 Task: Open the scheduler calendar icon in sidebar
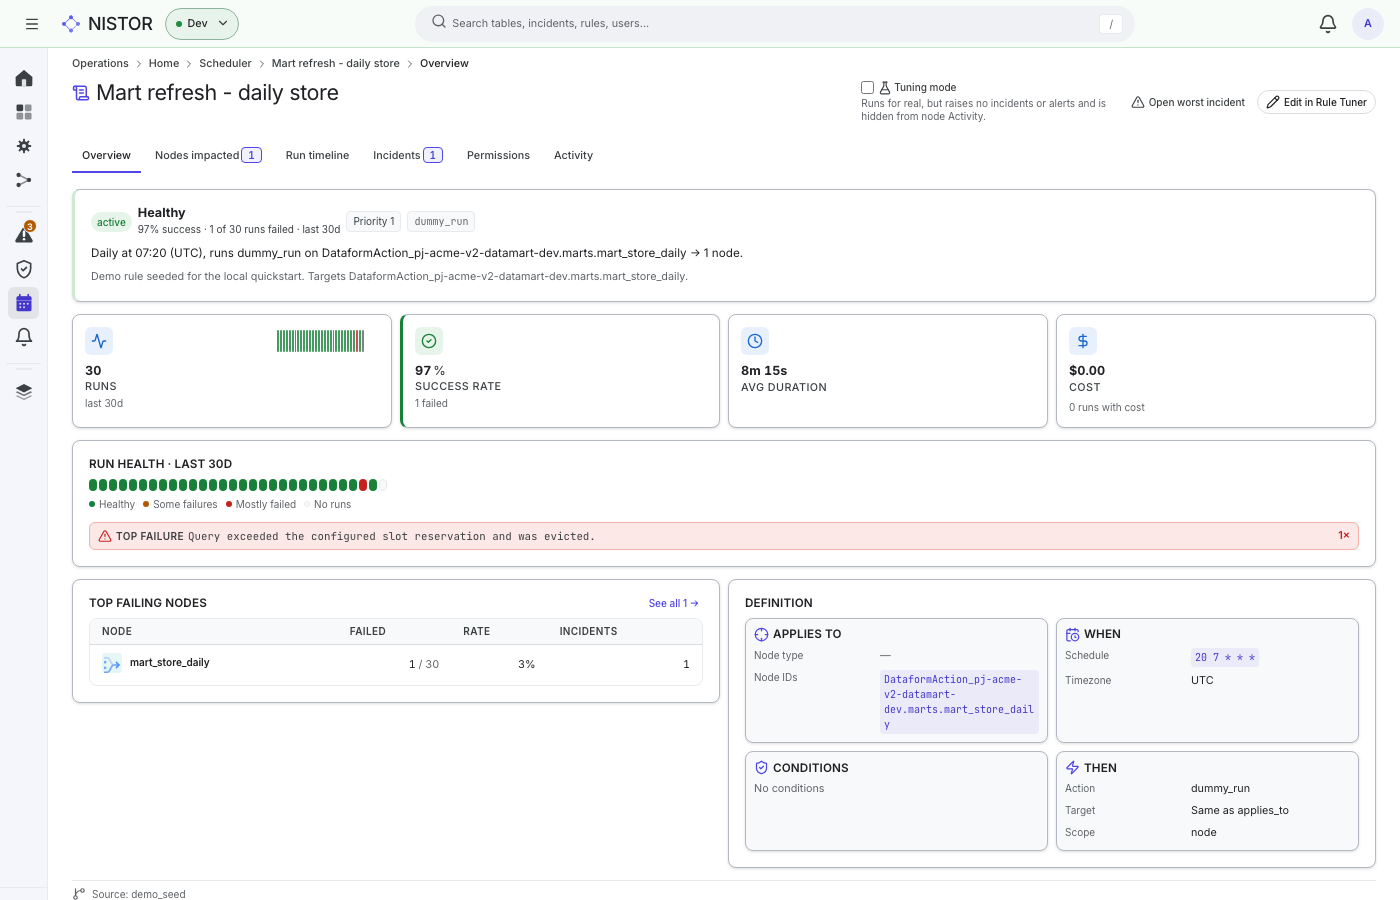pos(24,303)
